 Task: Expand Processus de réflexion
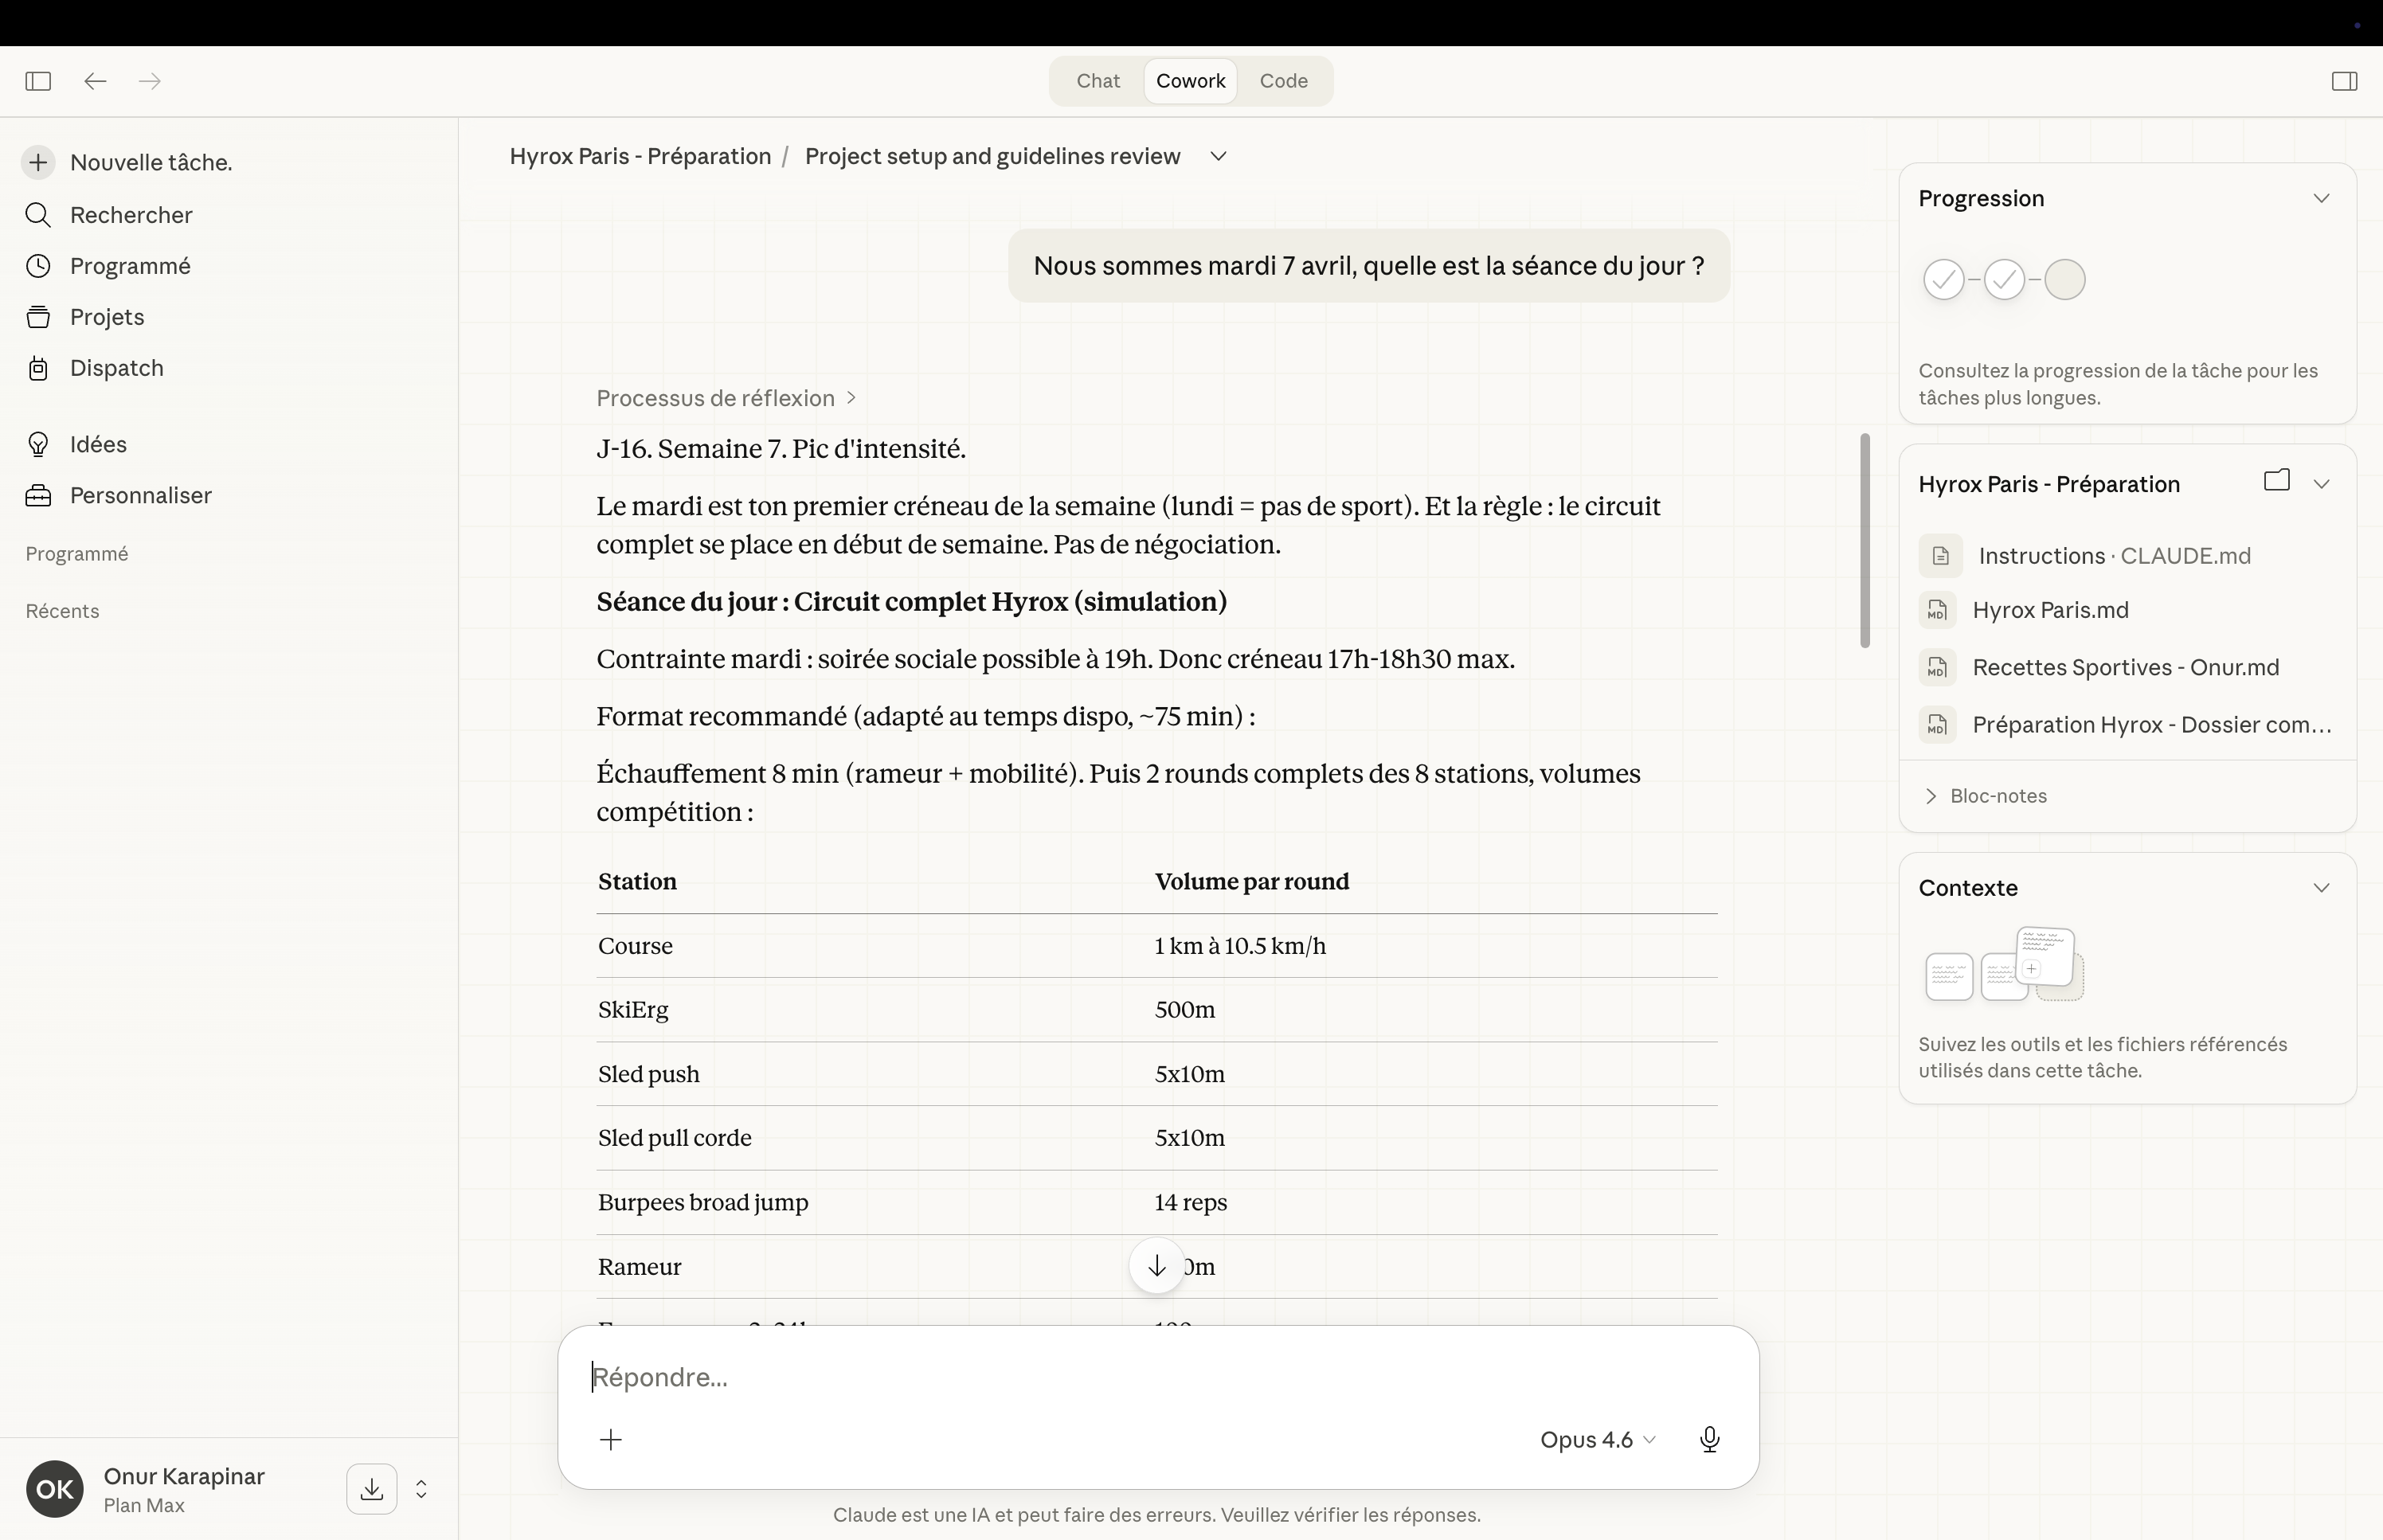coord(726,398)
